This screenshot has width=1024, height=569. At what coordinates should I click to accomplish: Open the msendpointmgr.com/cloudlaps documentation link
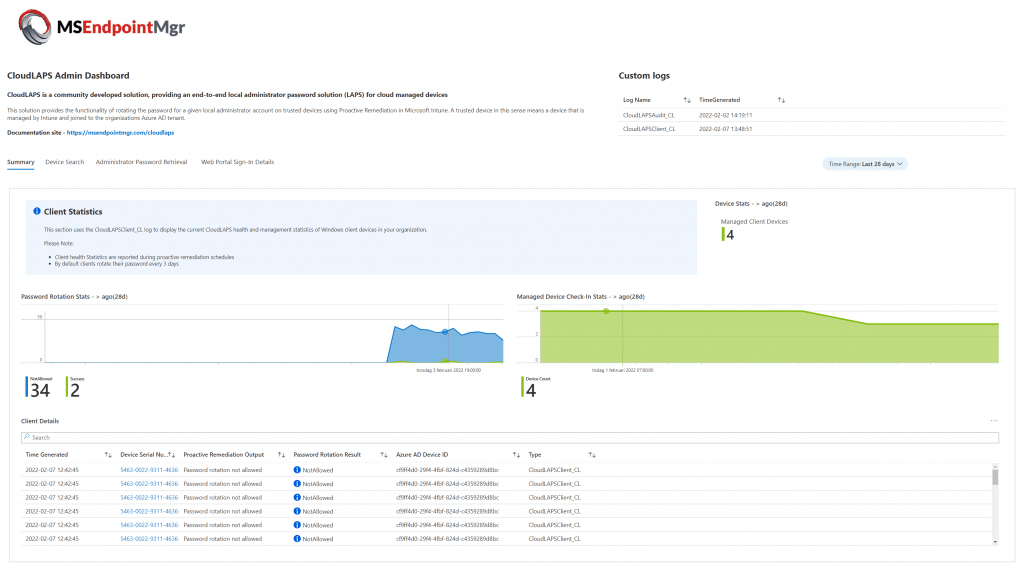(120, 133)
